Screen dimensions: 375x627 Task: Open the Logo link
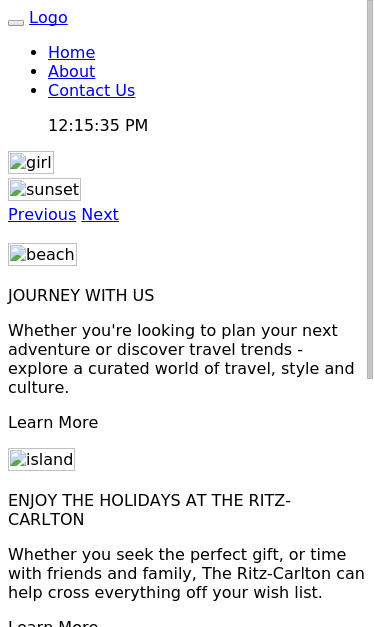48,18
